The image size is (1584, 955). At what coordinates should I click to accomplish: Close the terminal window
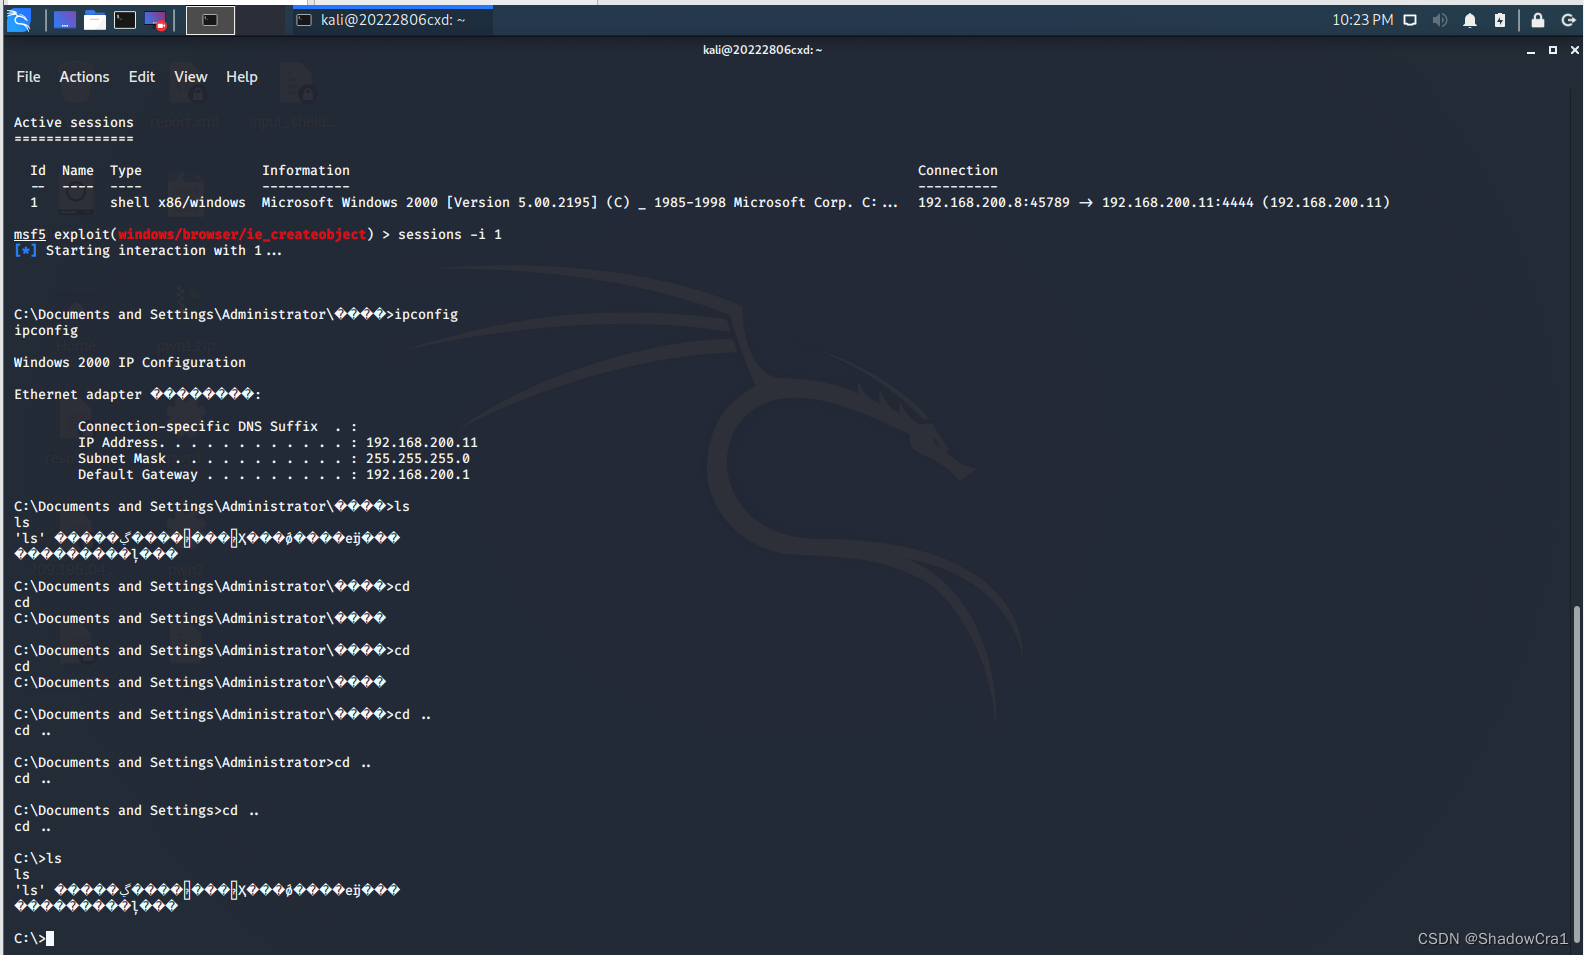[1574, 50]
